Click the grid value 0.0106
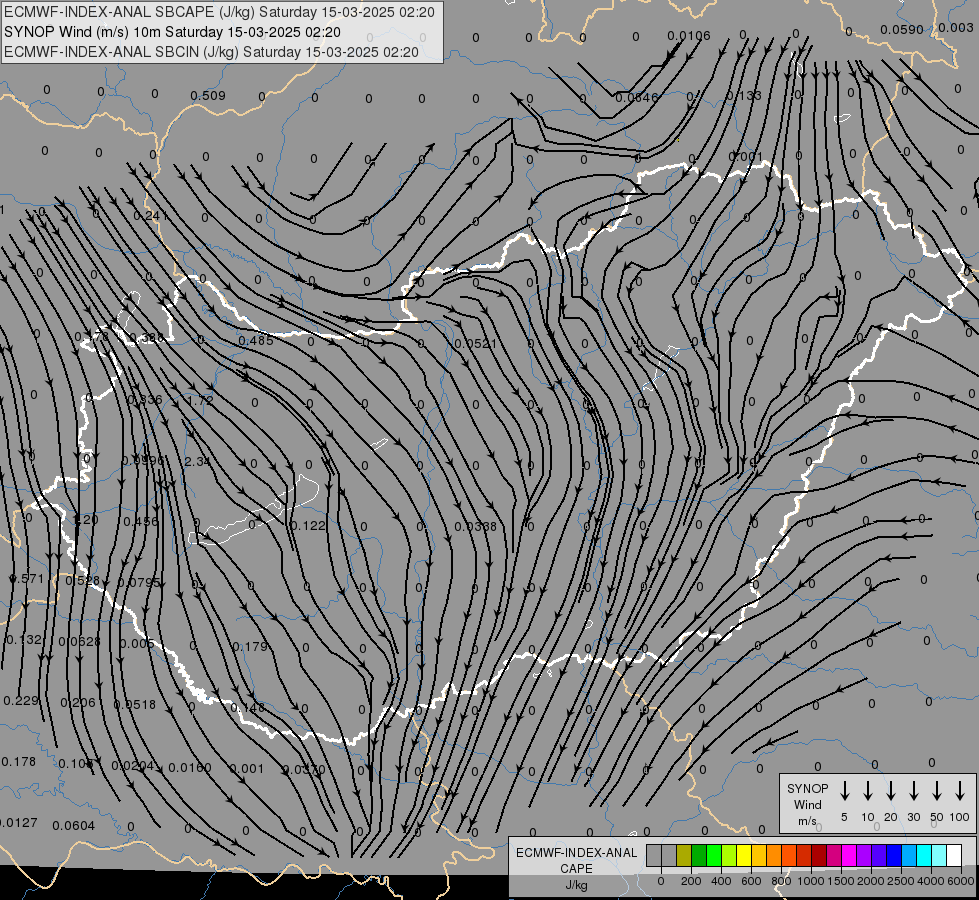Image resolution: width=979 pixels, height=900 pixels. coord(689,36)
